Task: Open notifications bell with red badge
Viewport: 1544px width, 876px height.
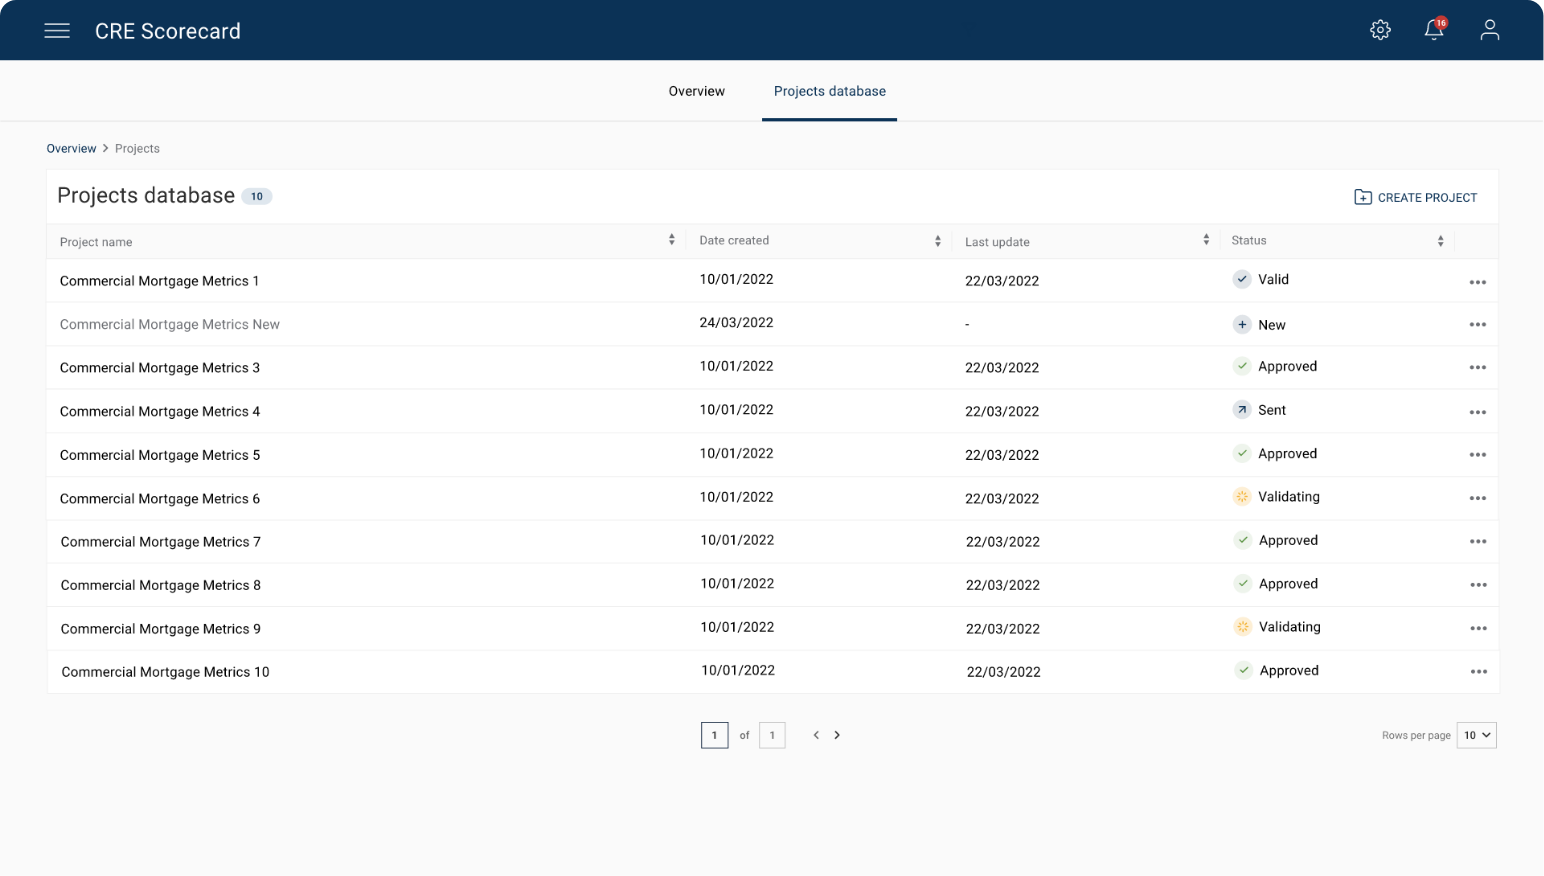Action: pyautogui.click(x=1435, y=29)
